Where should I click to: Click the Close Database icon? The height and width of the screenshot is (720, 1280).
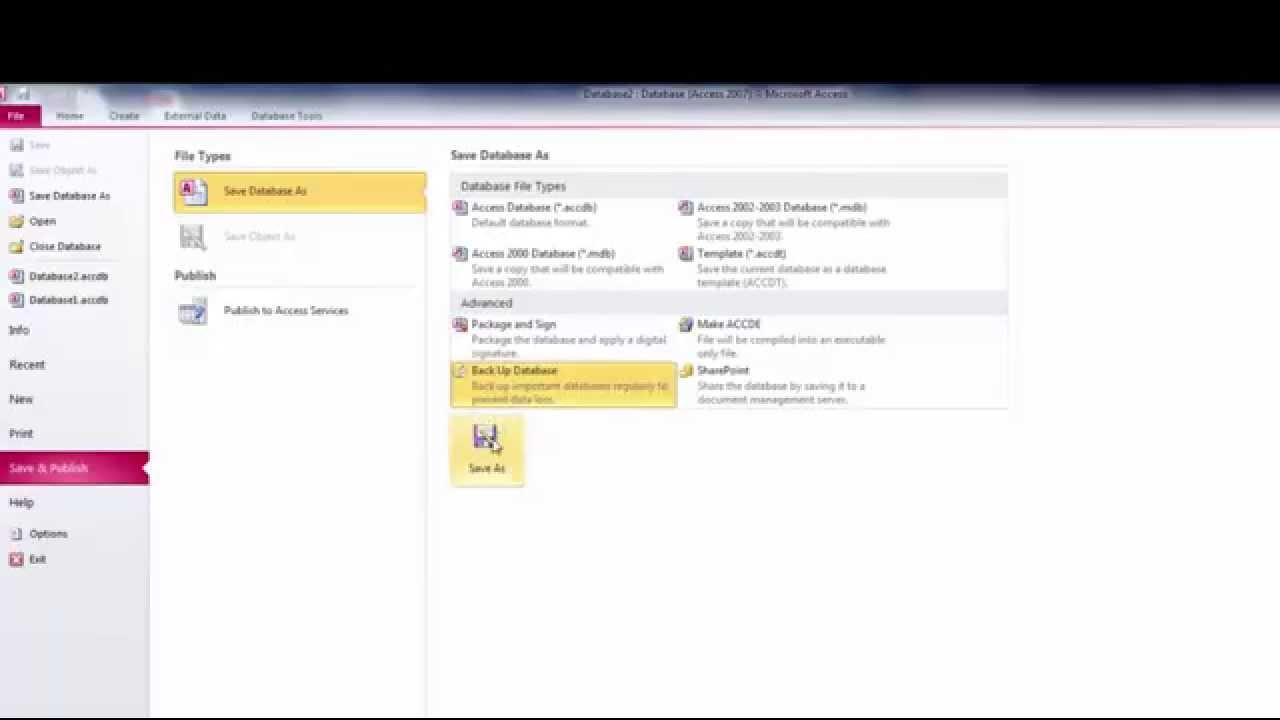(16, 246)
